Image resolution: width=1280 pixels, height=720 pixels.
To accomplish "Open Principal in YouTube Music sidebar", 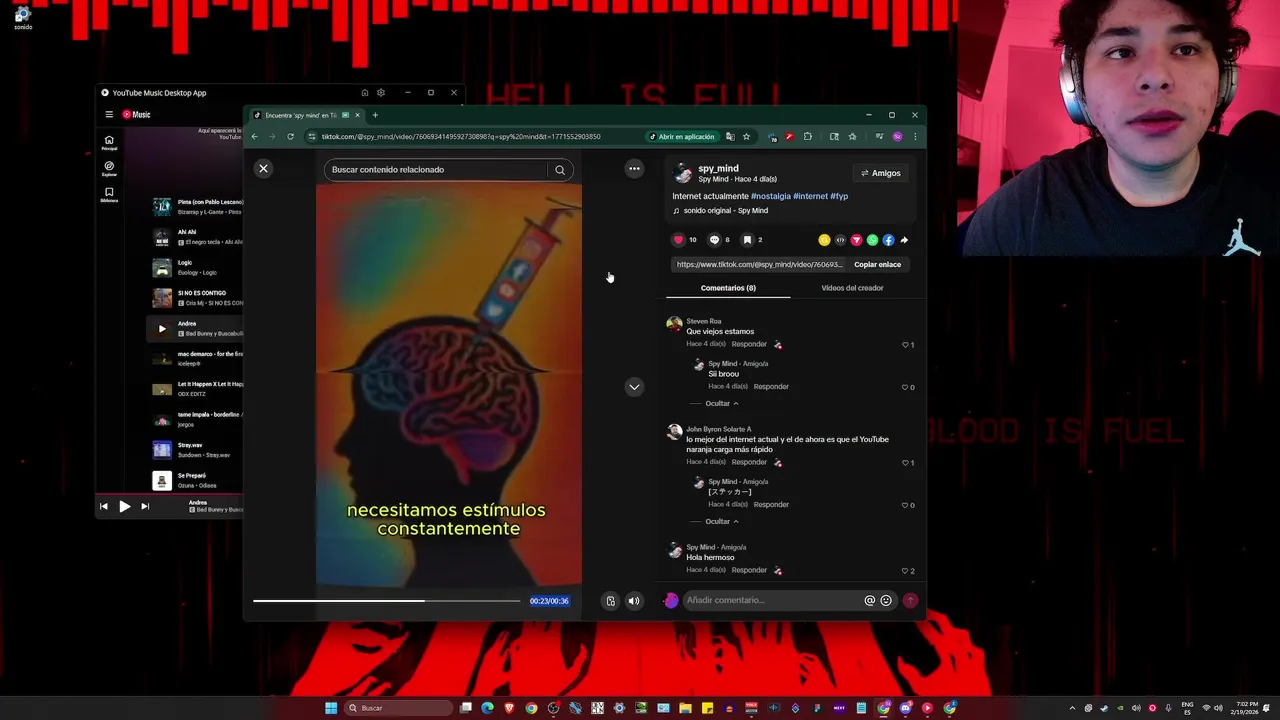I will point(109,142).
